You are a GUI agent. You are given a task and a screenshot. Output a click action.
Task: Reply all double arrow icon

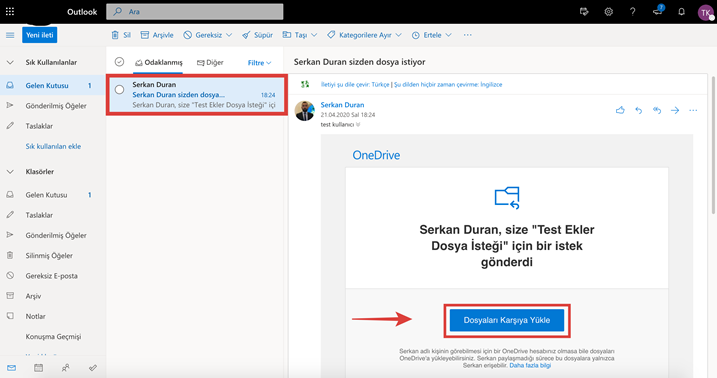click(657, 110)
